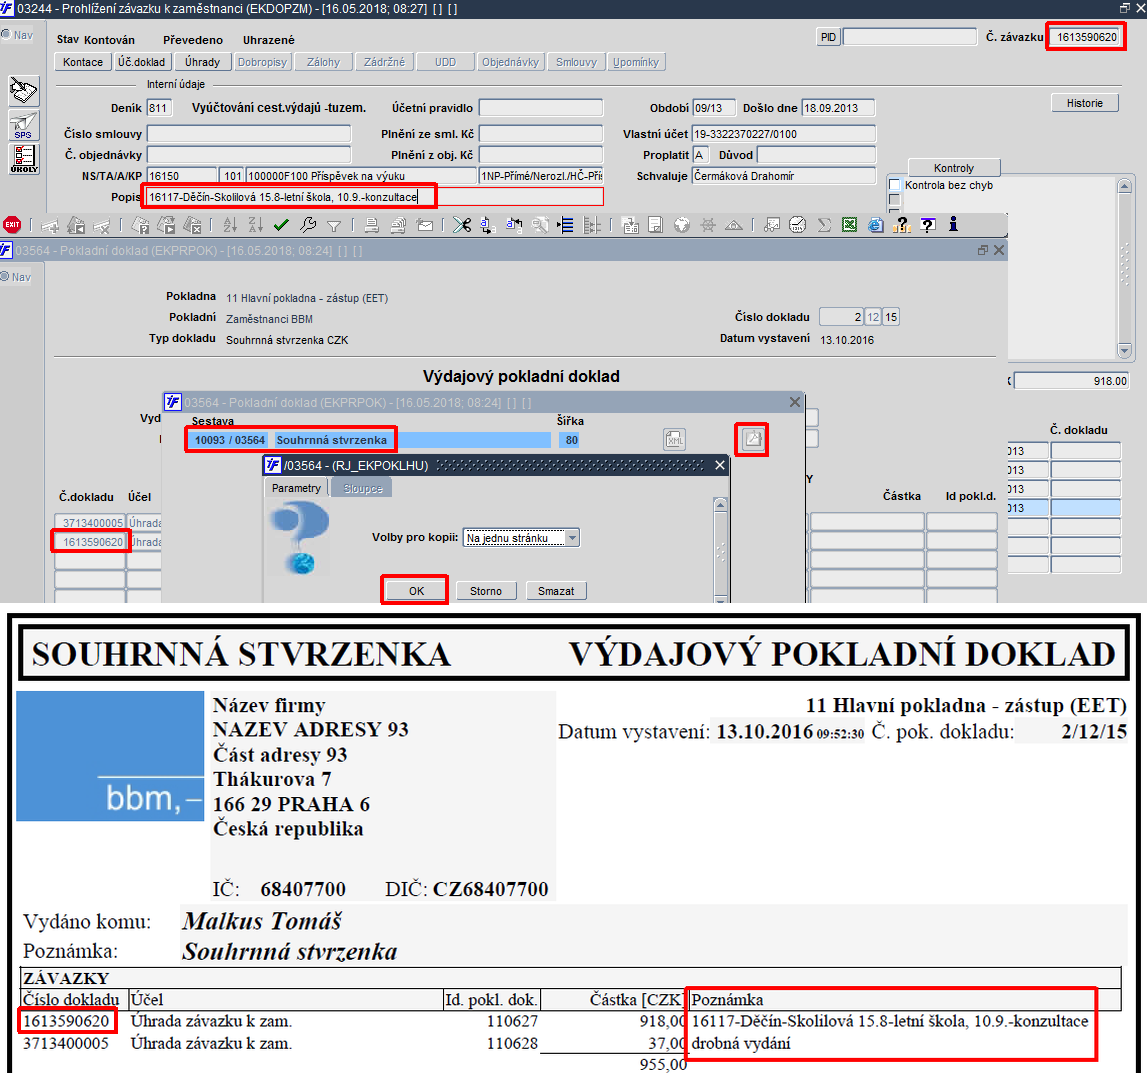Click the wrench settings icon

click(307, 225)
